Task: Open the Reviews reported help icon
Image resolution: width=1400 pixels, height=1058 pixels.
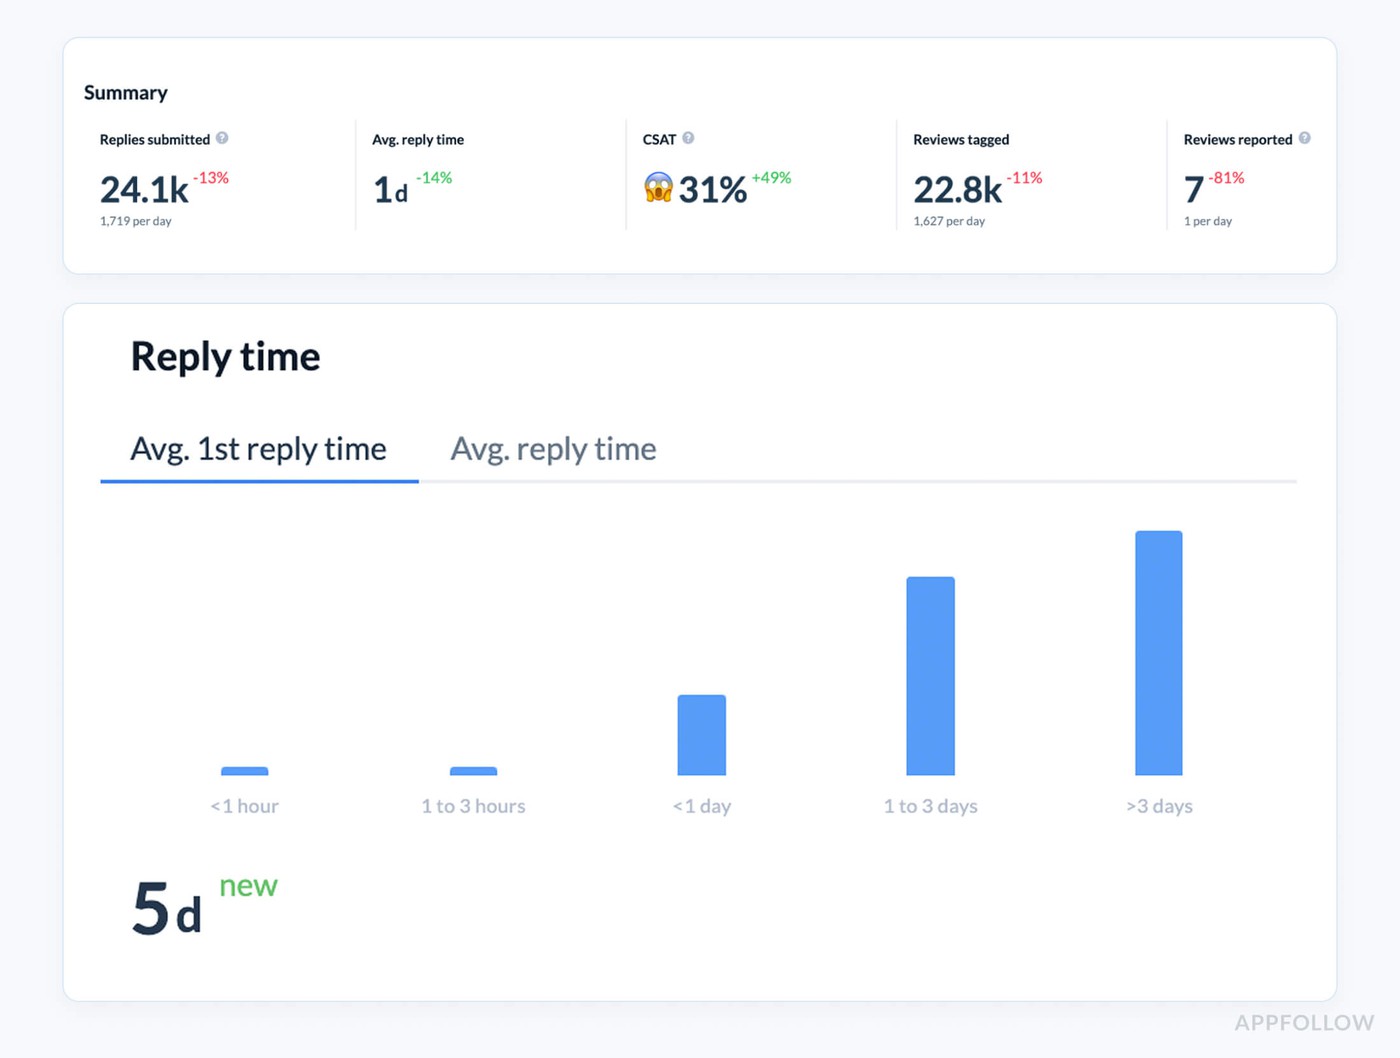Action: pyautogui.click(x=1305, y=139)
